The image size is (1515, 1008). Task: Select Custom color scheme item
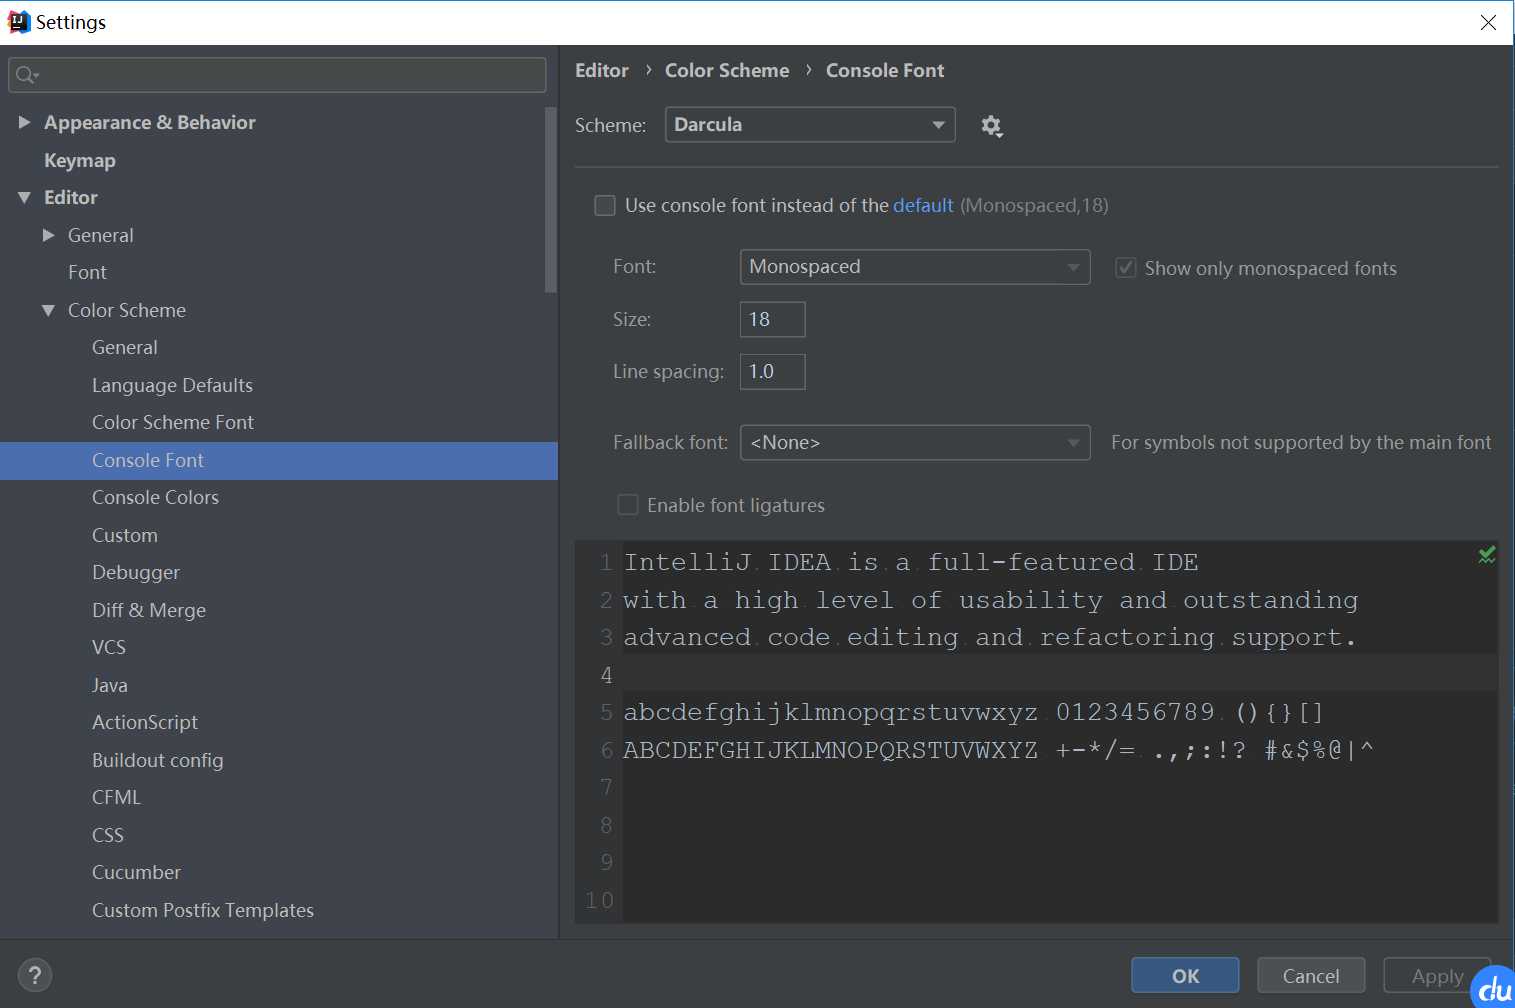[x=125, y=535]
